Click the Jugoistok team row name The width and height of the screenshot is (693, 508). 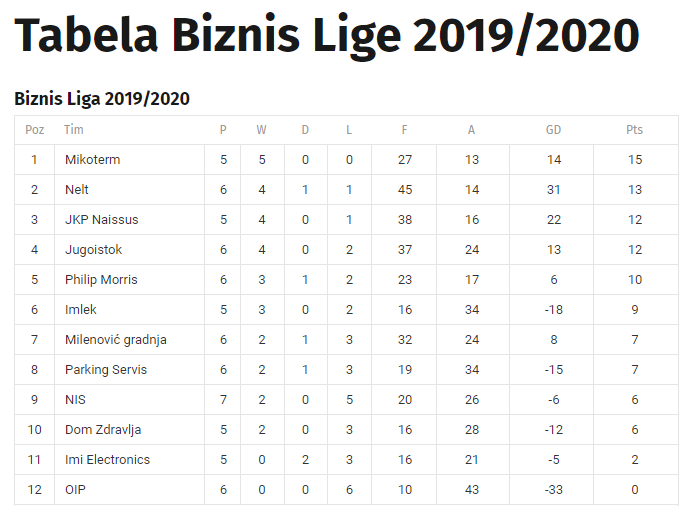[93, 250]
